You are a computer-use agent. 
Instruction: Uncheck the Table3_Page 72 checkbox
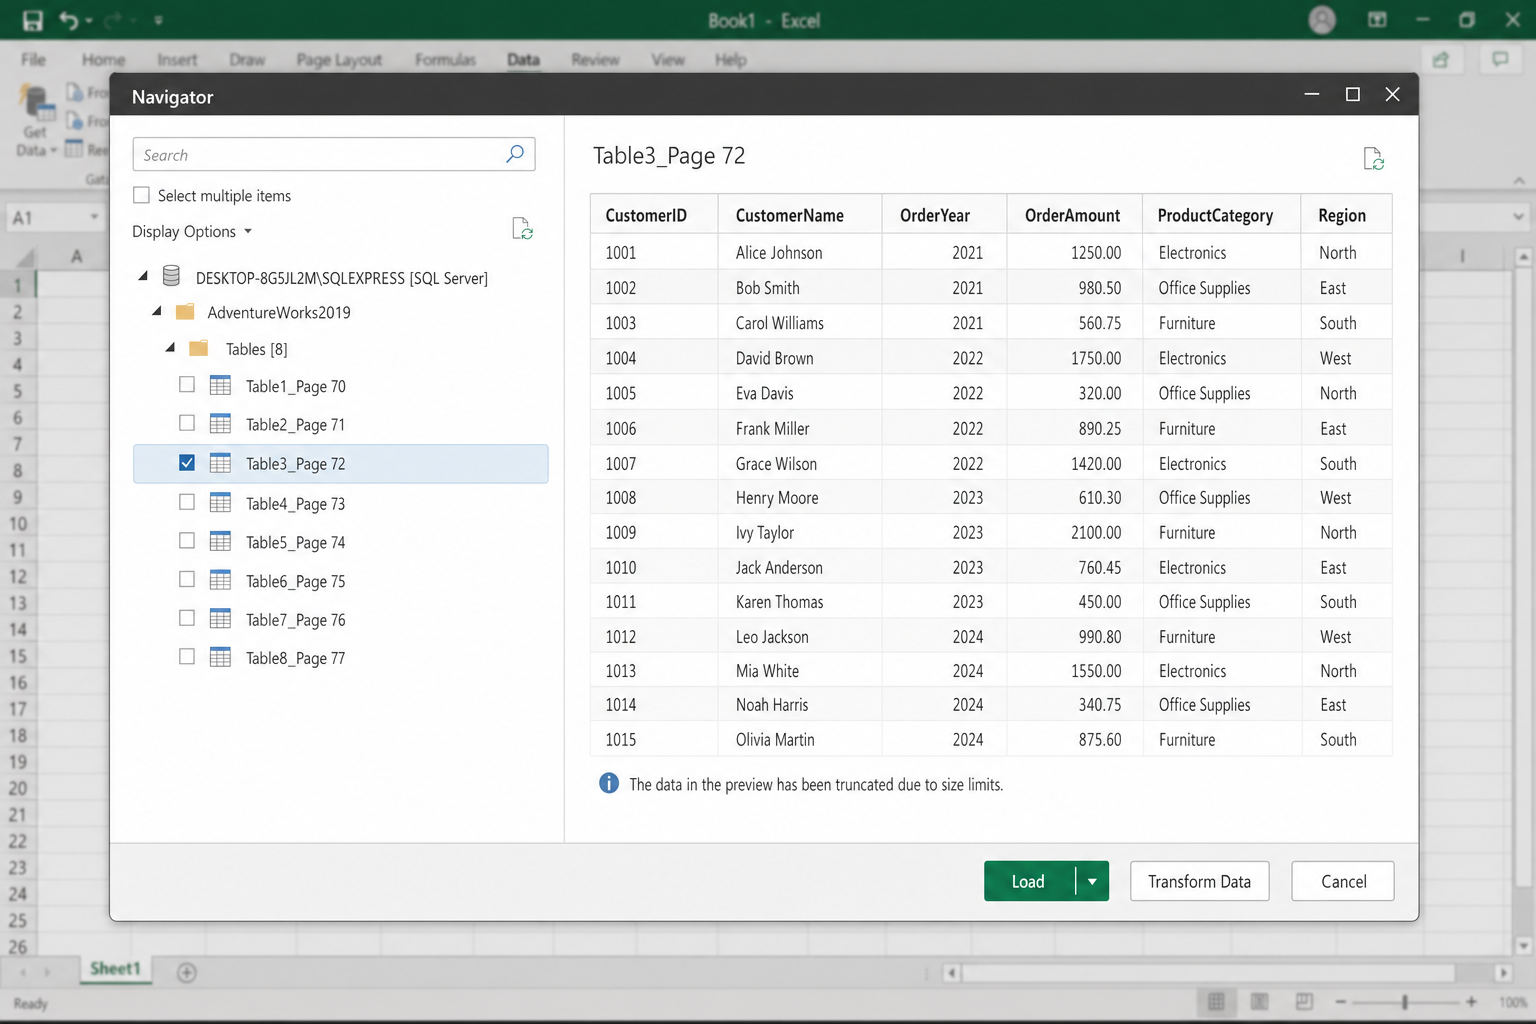coord(187,462)
